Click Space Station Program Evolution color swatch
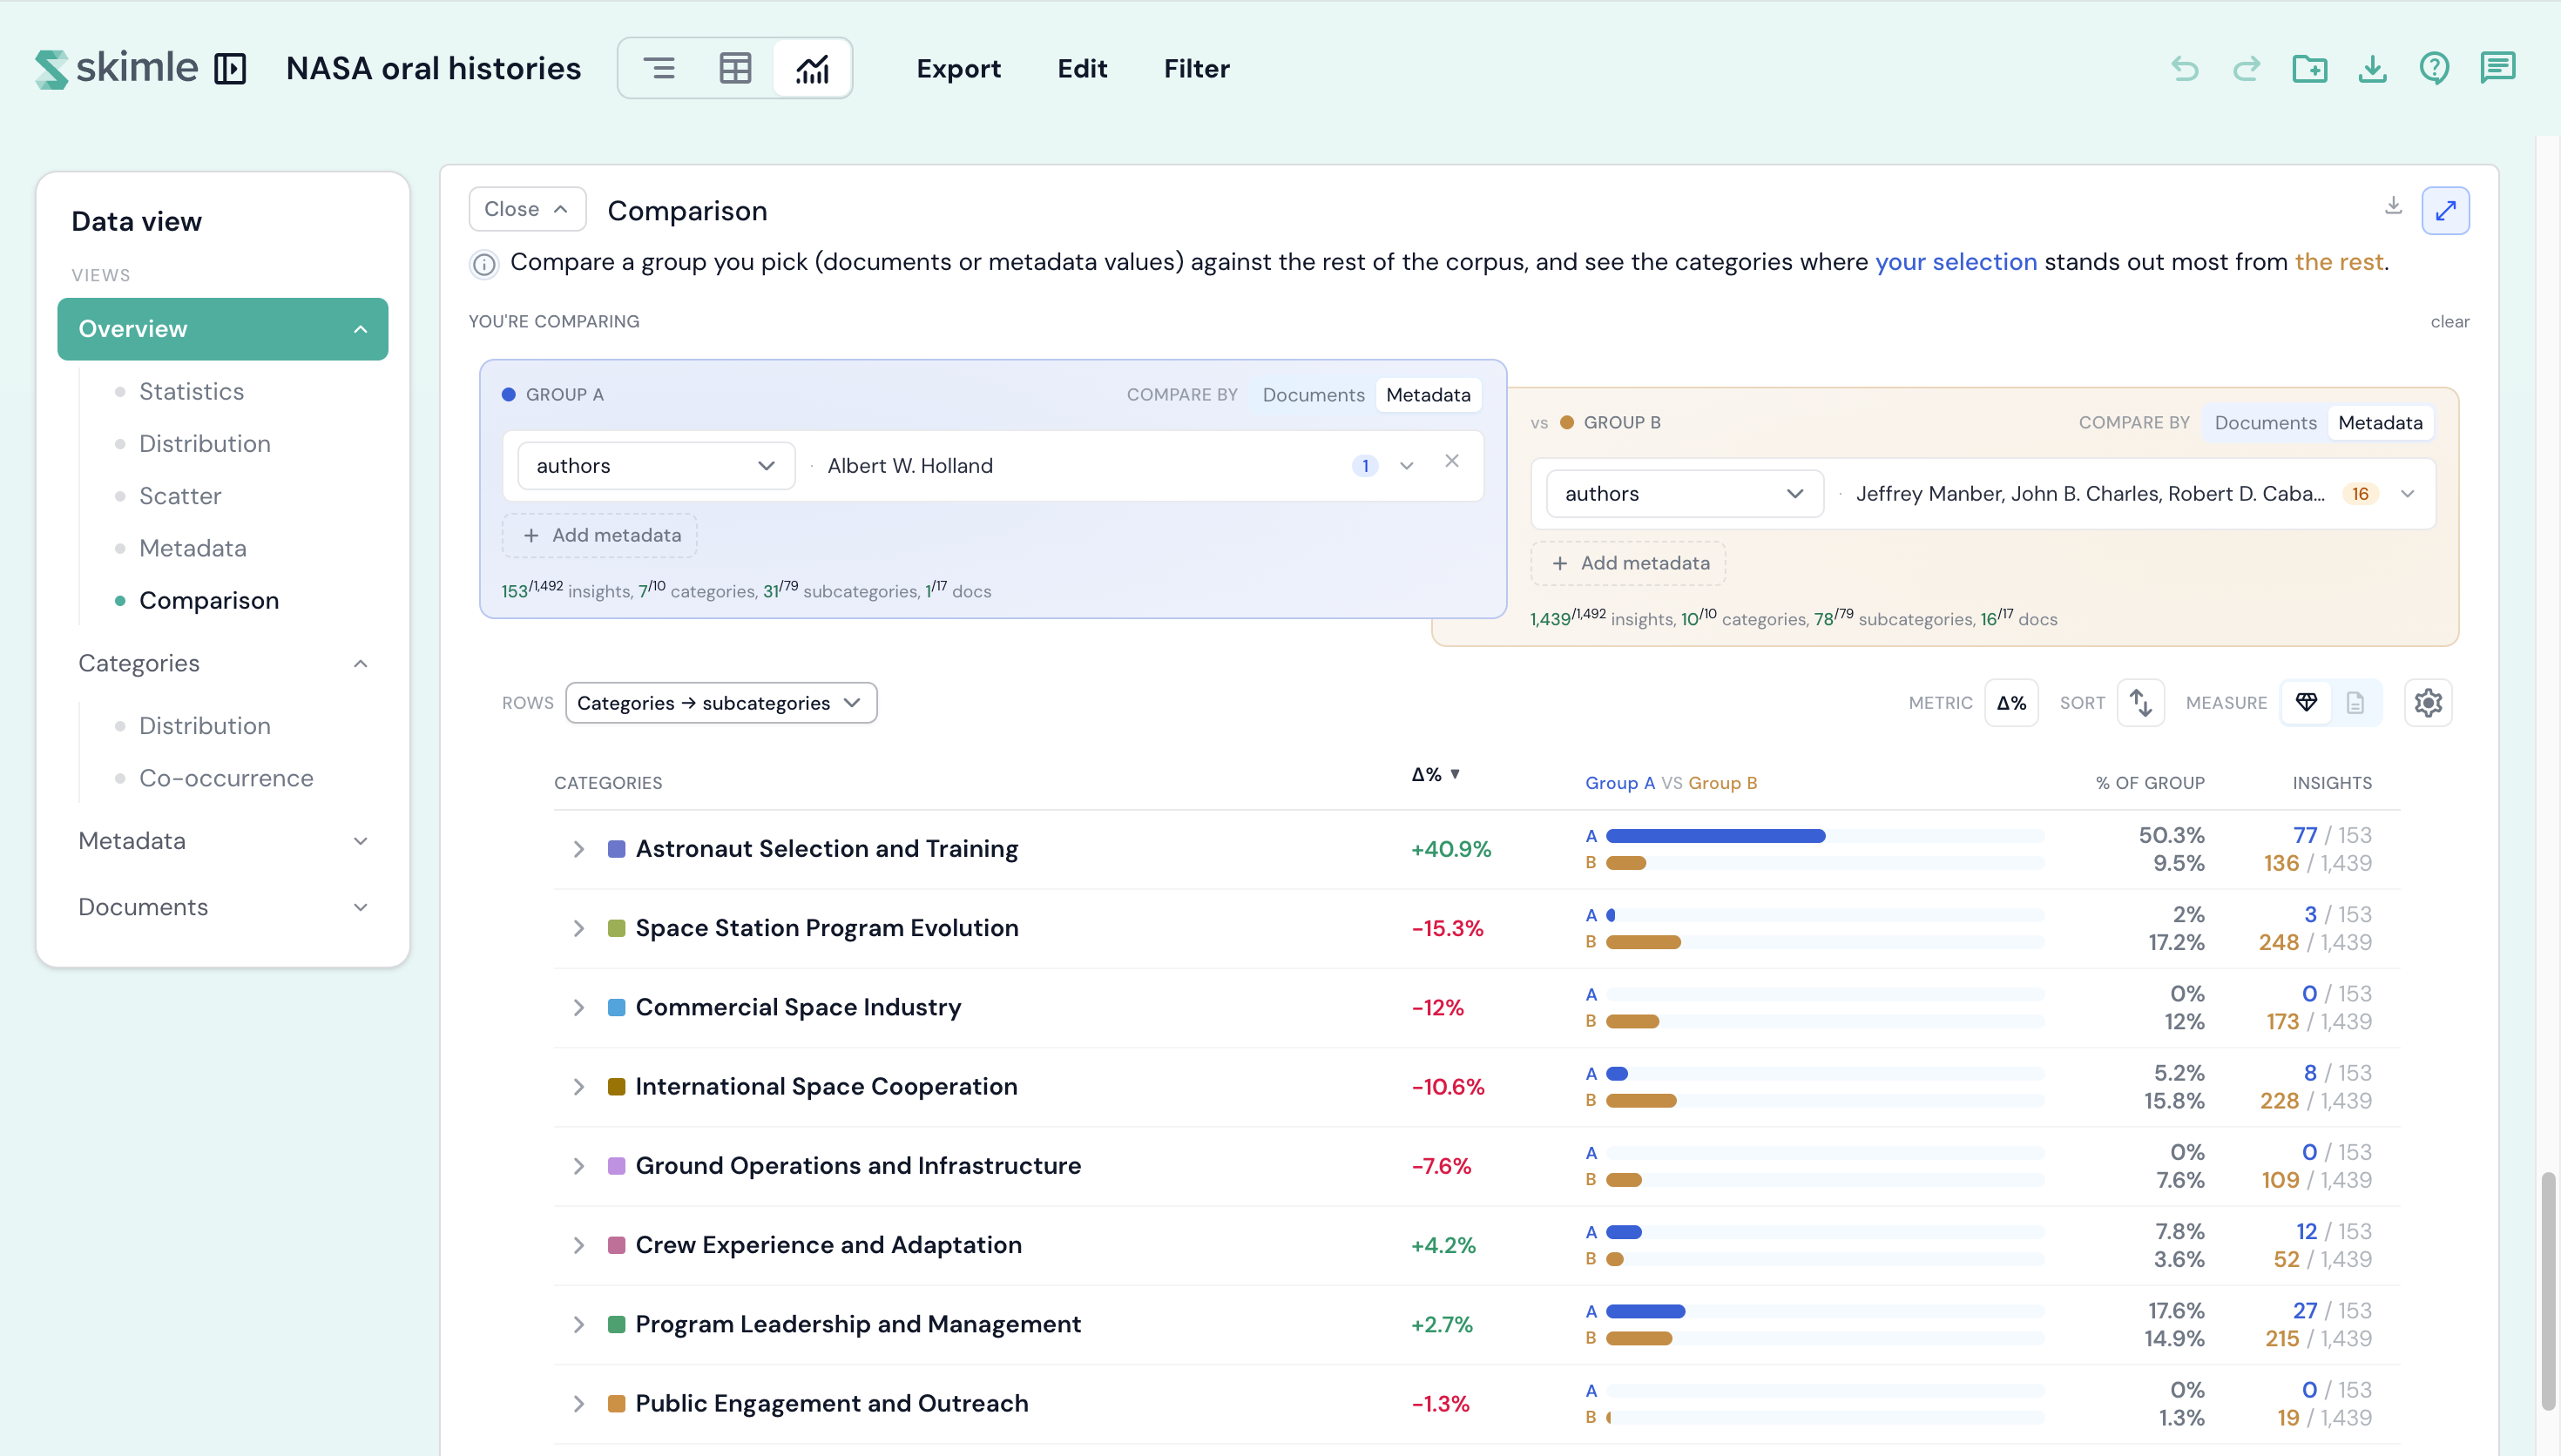Viewport: 2561px width, 1456px height. click(616, 928)
